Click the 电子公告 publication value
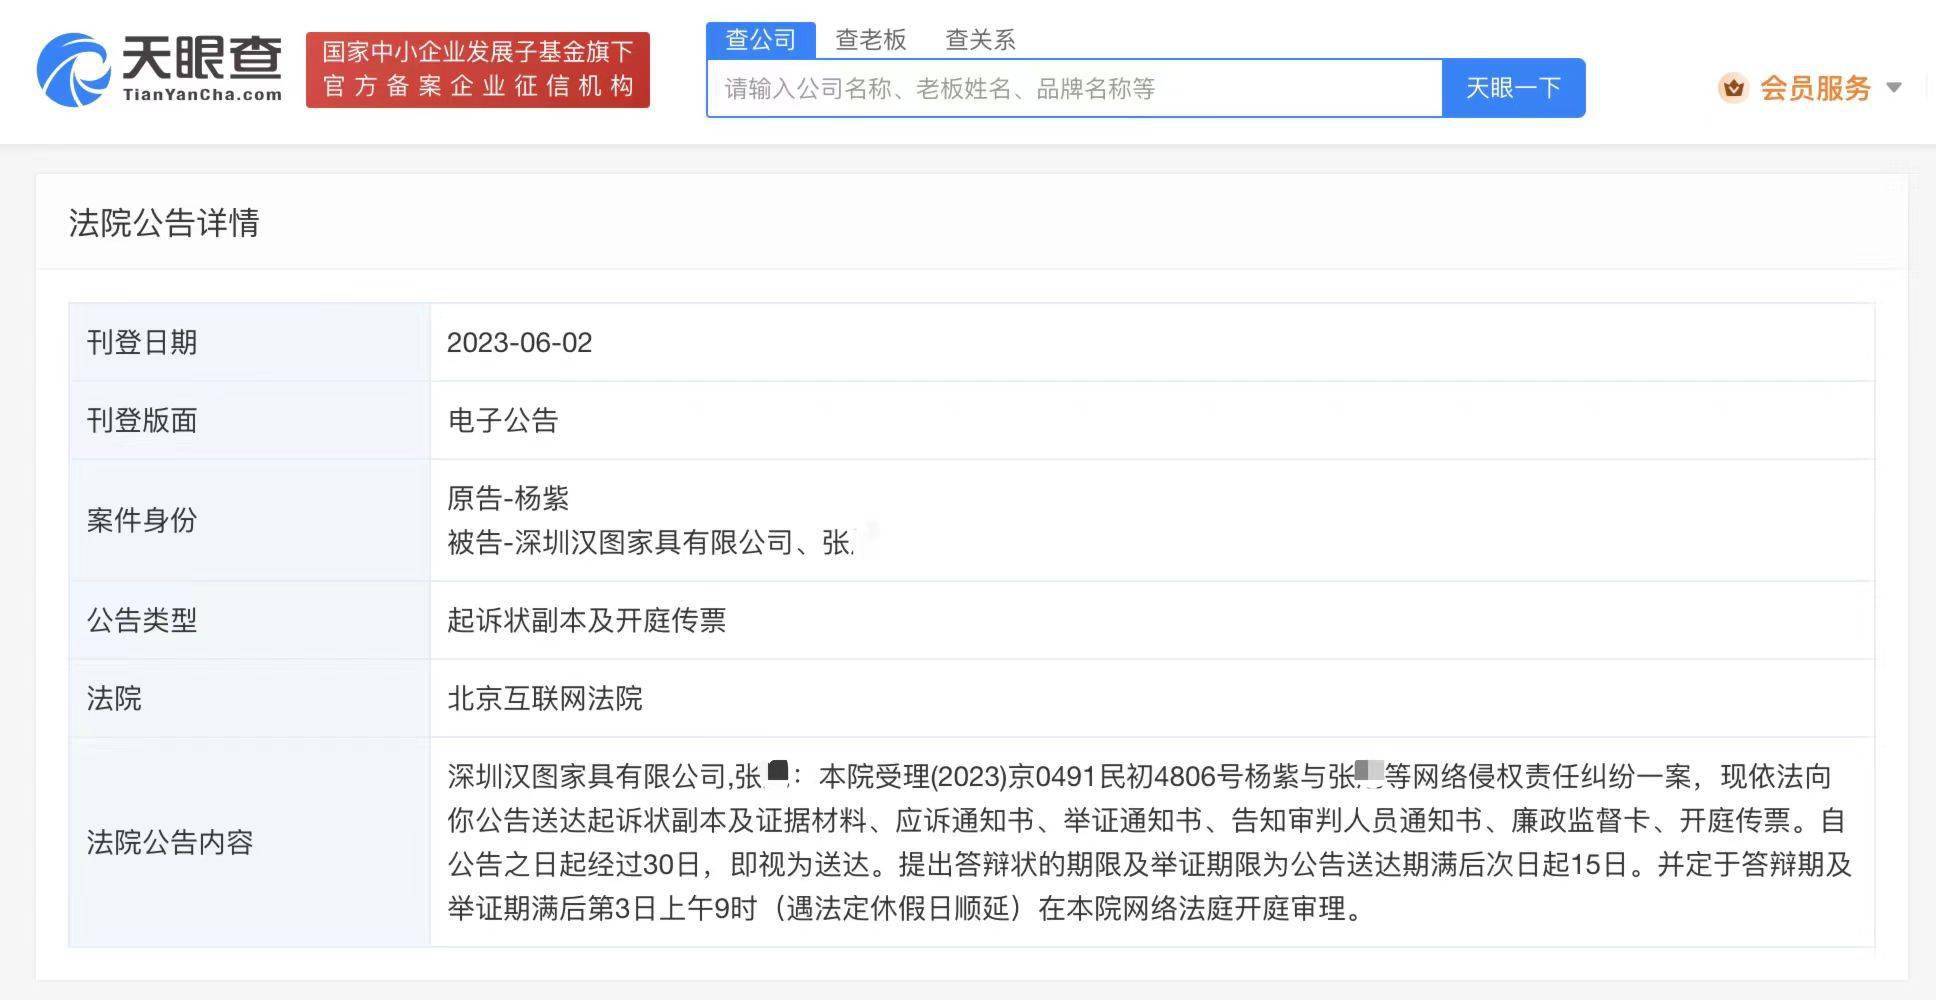 point(502,421)
